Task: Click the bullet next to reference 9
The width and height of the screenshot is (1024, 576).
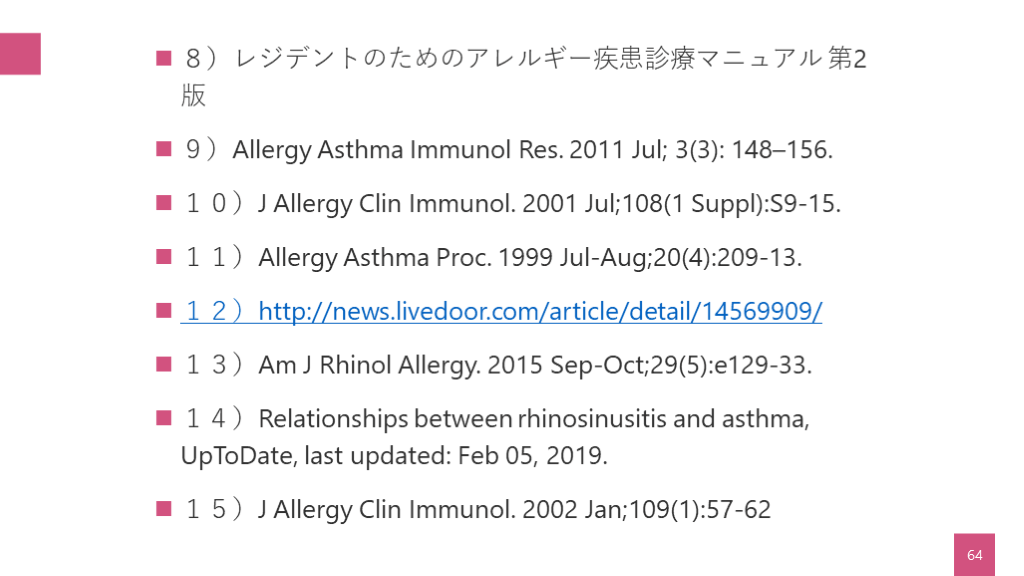Action: point(164,150)
